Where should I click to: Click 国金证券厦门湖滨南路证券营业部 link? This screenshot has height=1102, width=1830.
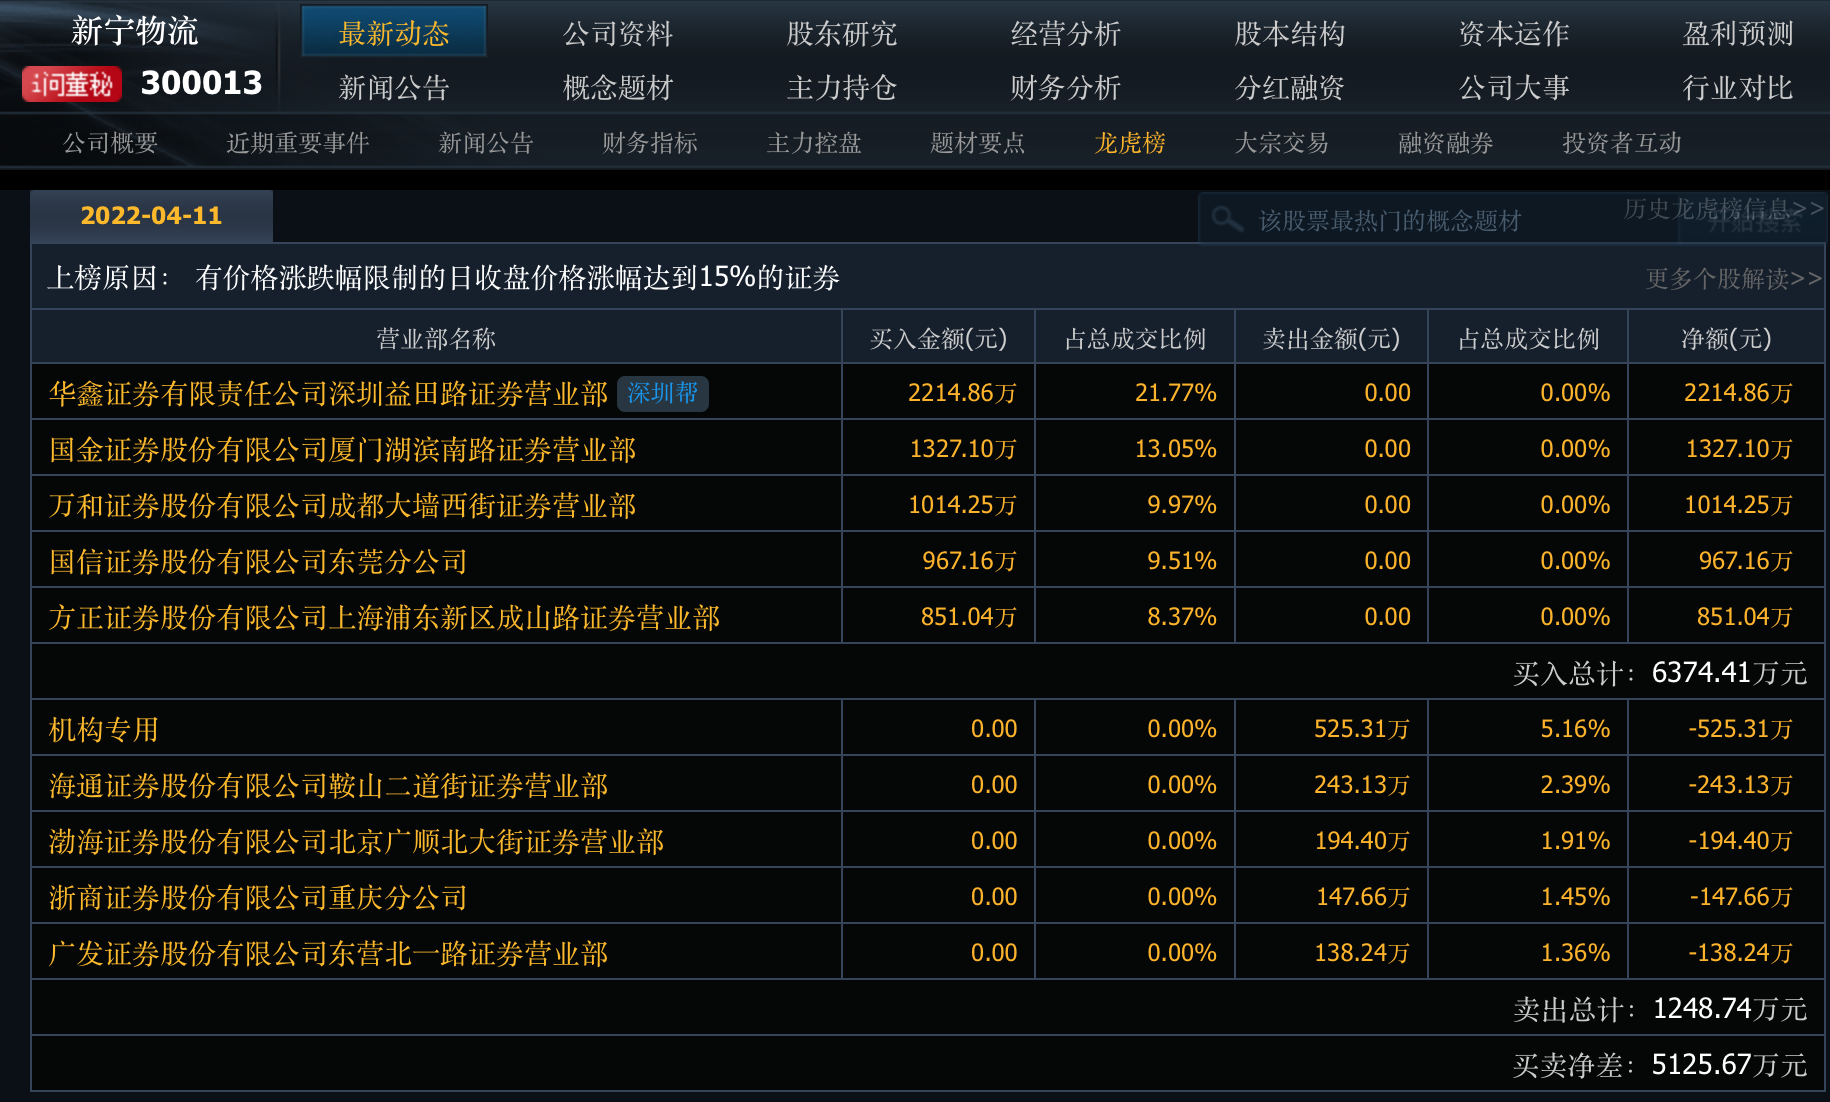[343, 450]
